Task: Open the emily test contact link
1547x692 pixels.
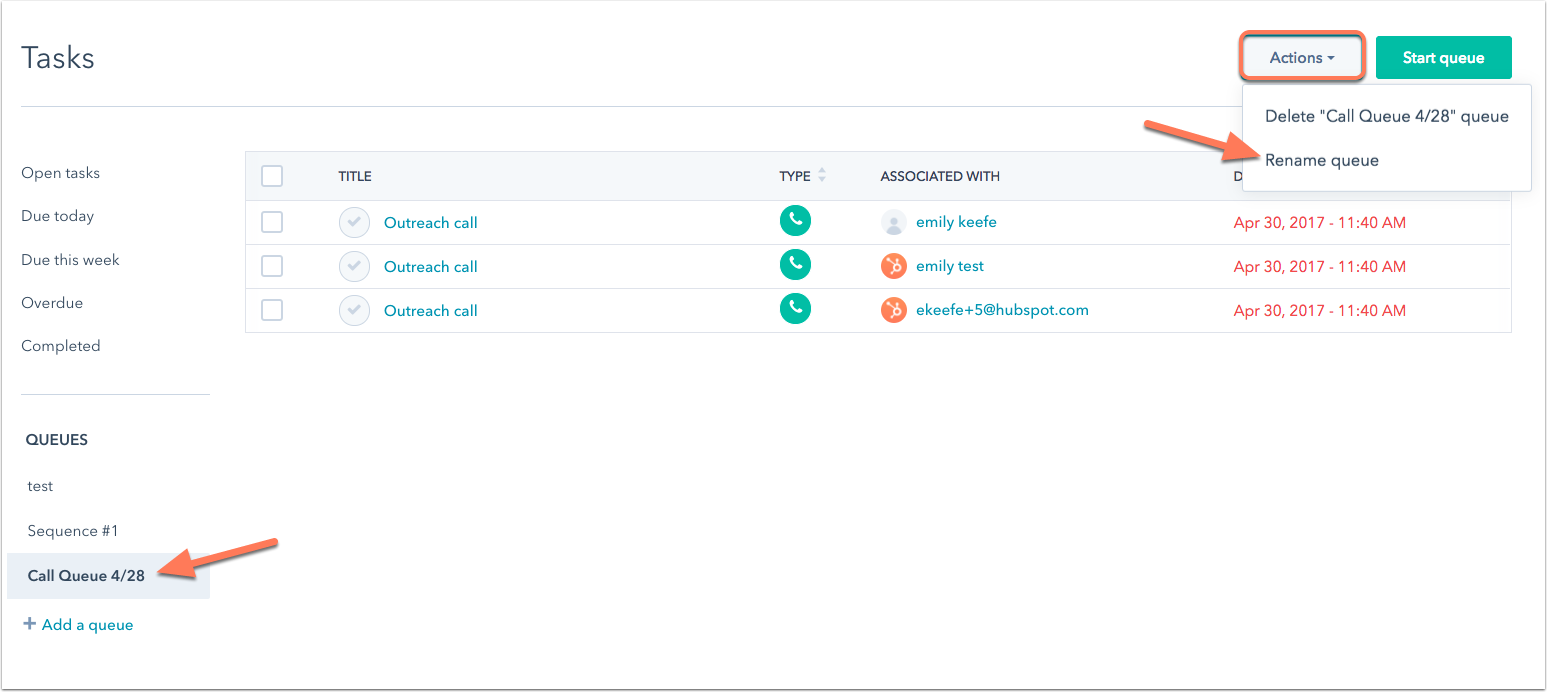Action: click(x=950, y=266)
